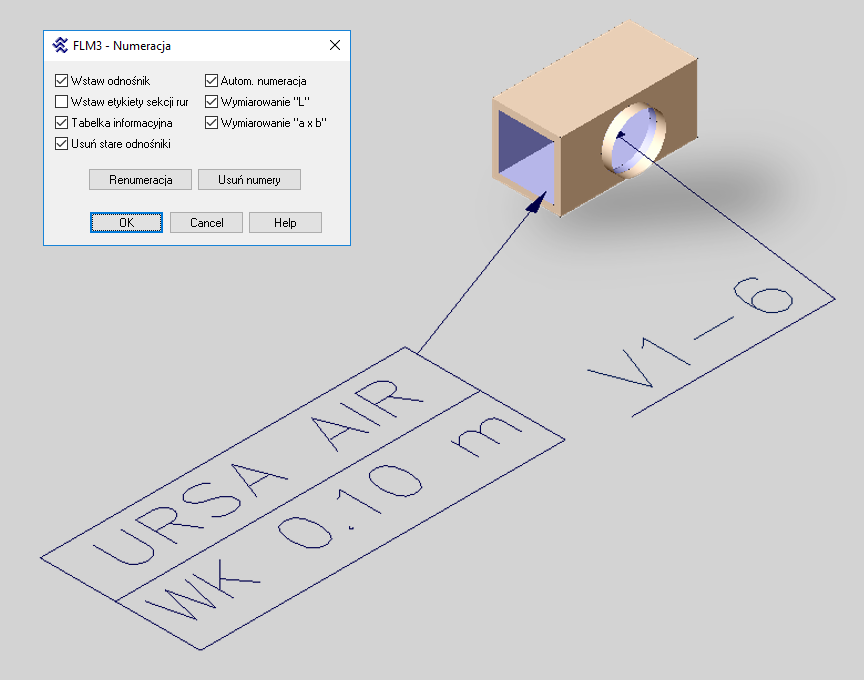Uncheck 'Tabelka informacyjna' checkbox

click(x=62, y=123)
